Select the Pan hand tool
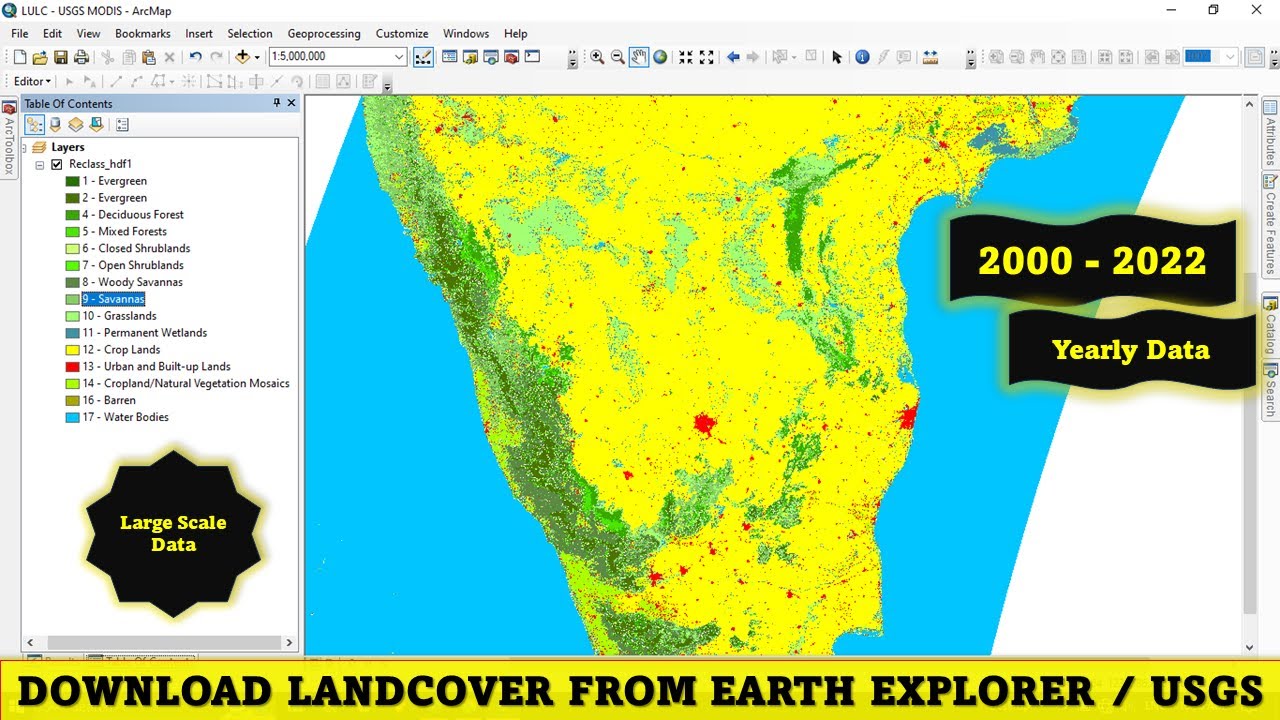 click(x=639, y=58)
